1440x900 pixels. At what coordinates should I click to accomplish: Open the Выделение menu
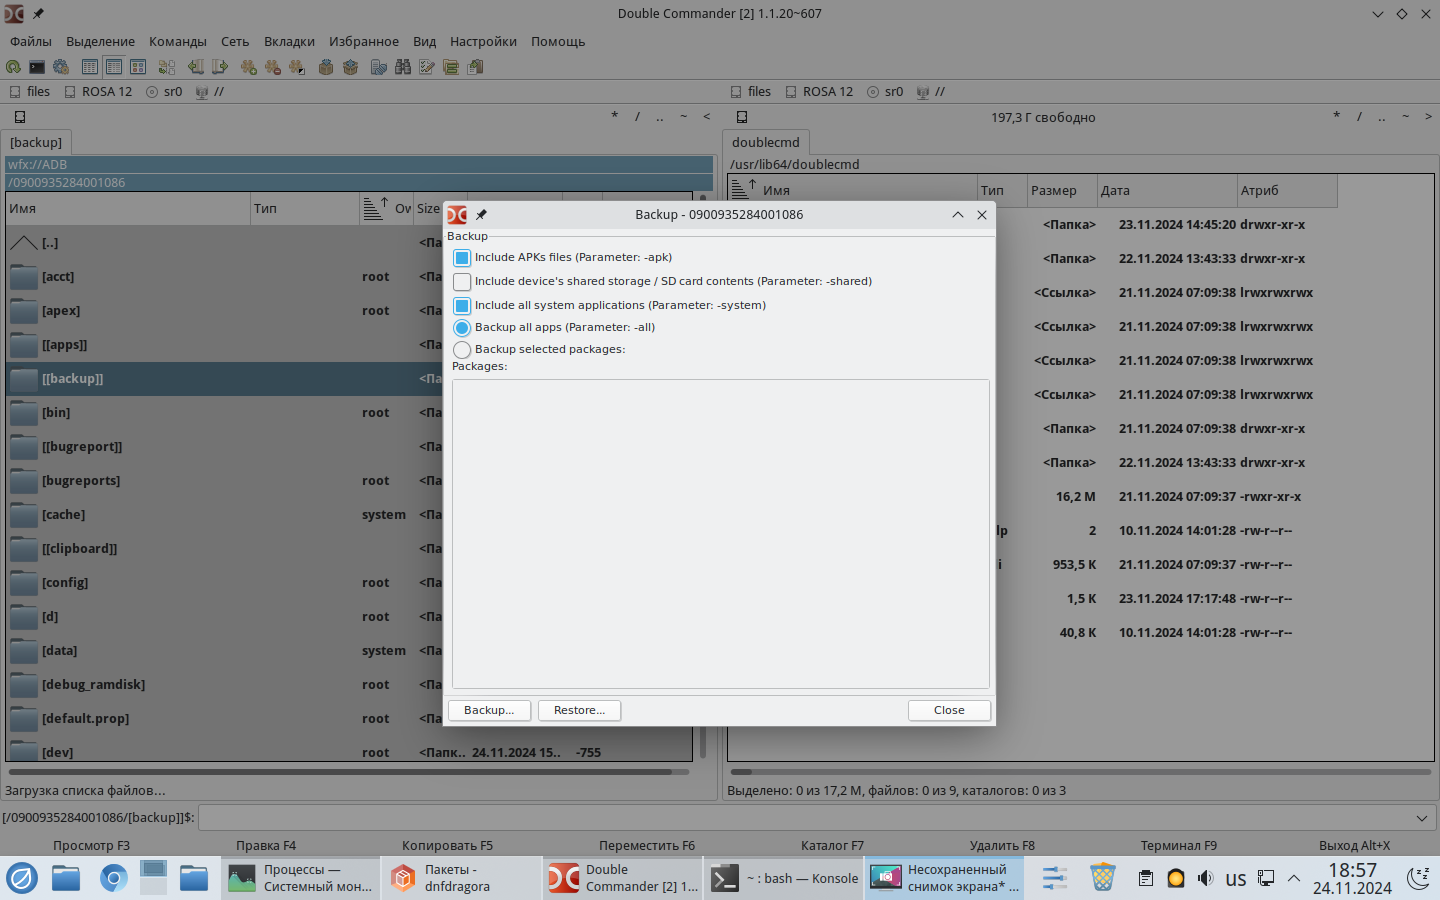click(x=100, y=42)
